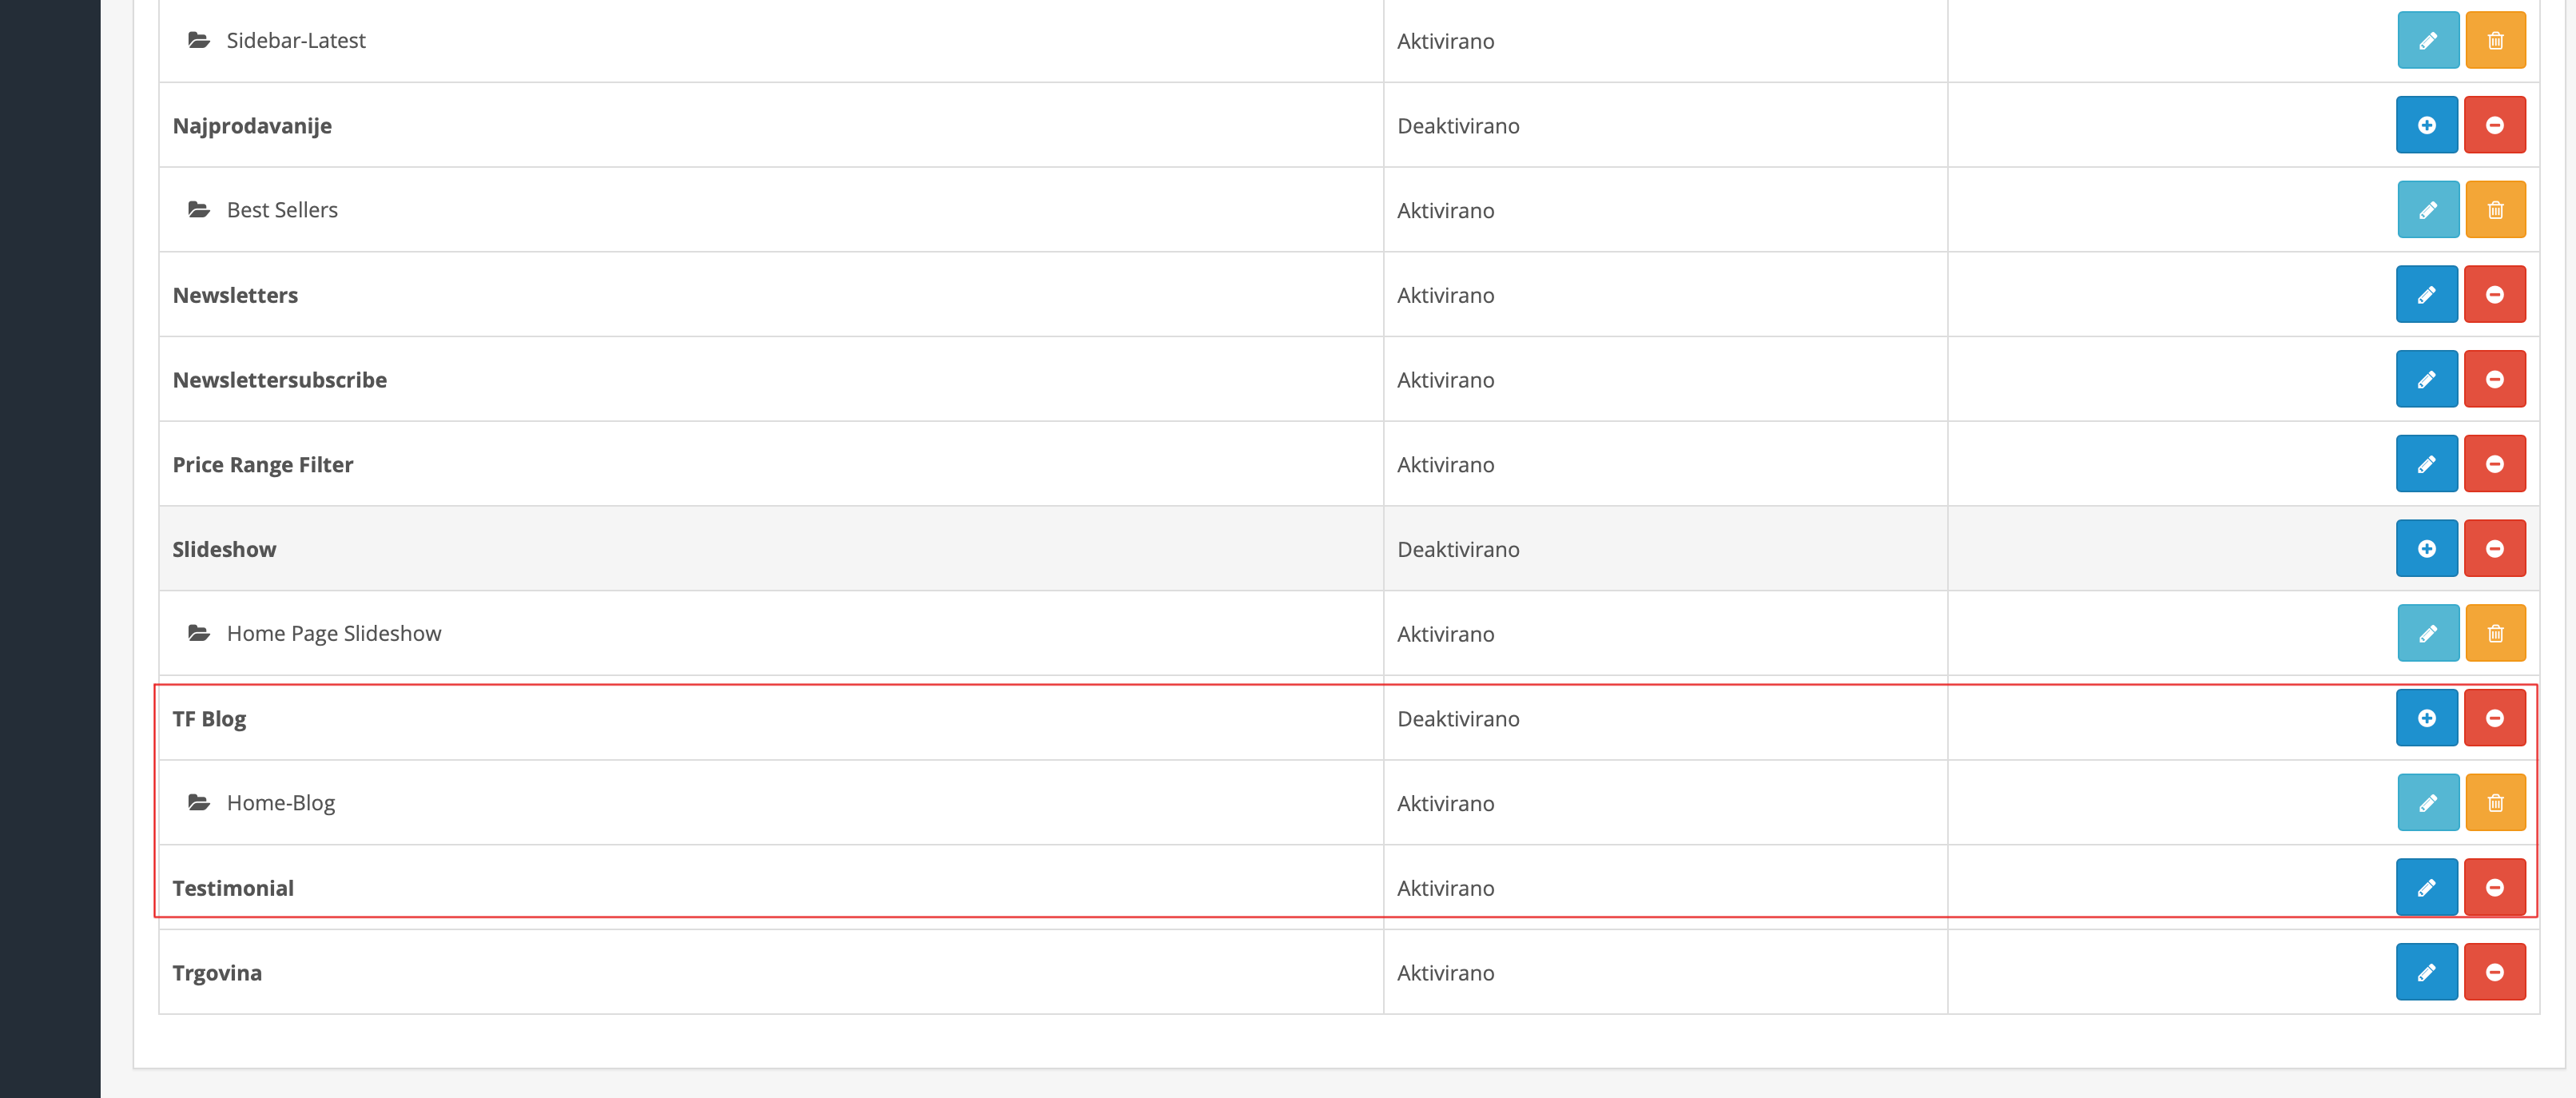Select the Newslettersubscribe module name

pos(279,380)
